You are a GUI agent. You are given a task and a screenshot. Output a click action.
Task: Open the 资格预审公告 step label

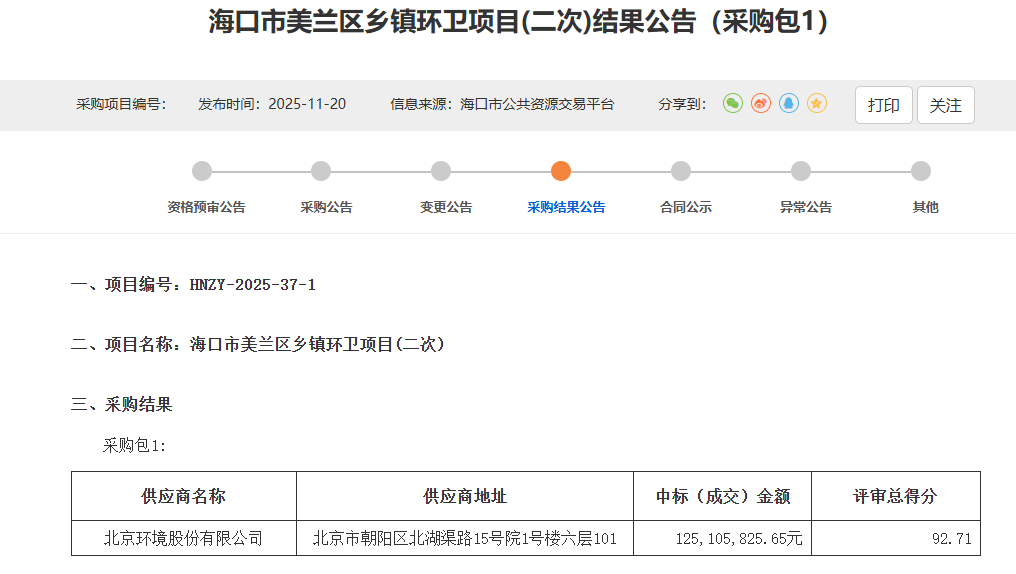click(x=206, y=208)
